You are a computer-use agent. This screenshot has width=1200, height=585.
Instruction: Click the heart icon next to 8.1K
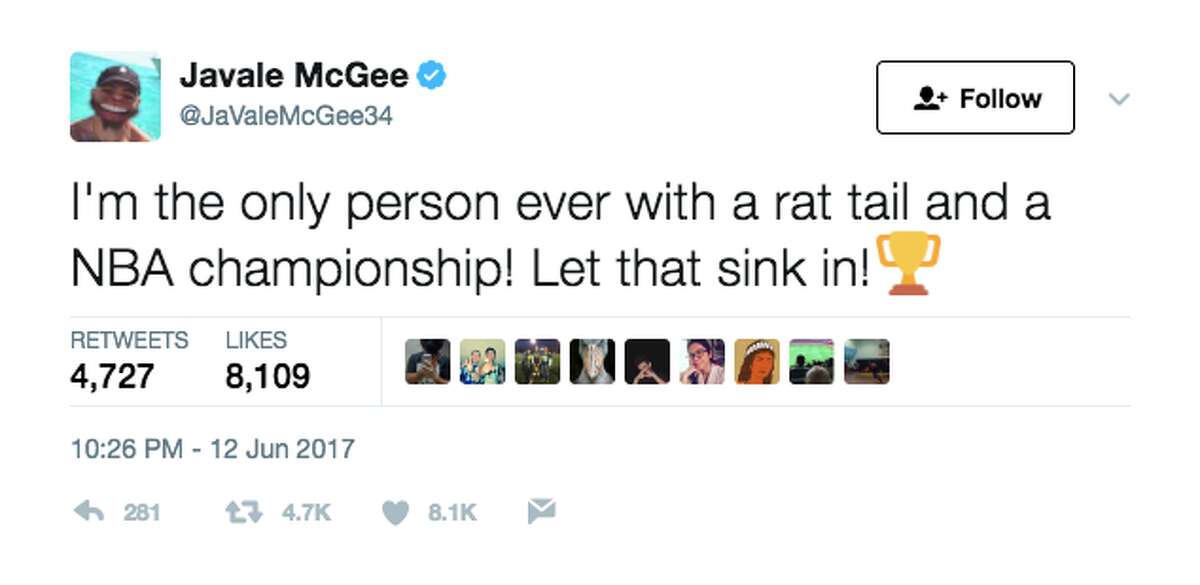pyautogui.click(x=394, y=511)
